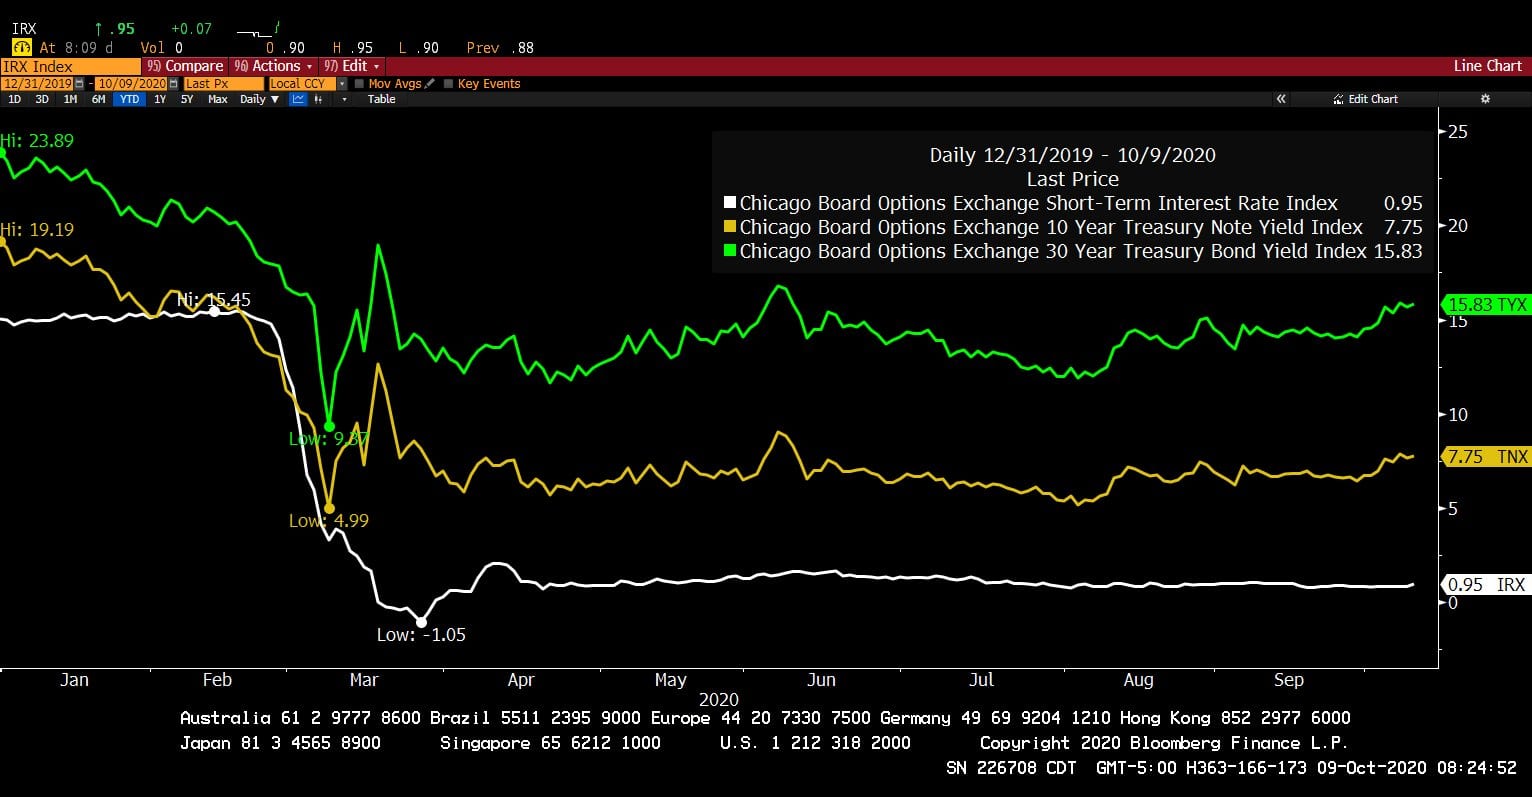Screen dimensions: 1532x797
Task: Open the end date 10/09/2020 calendar picker
Action: (173, 84)
